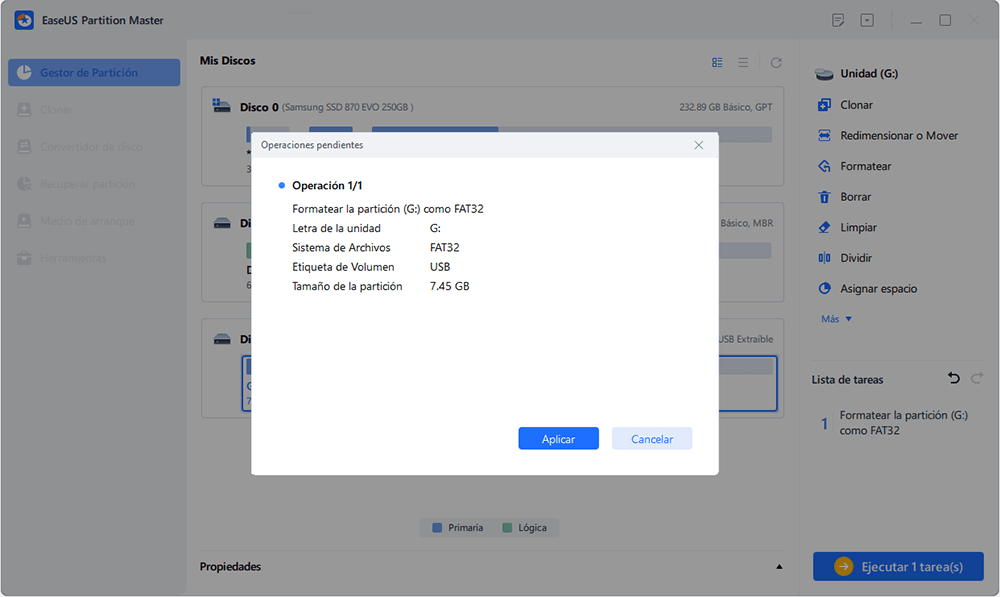Click the Asignar espacio icon

825,288
